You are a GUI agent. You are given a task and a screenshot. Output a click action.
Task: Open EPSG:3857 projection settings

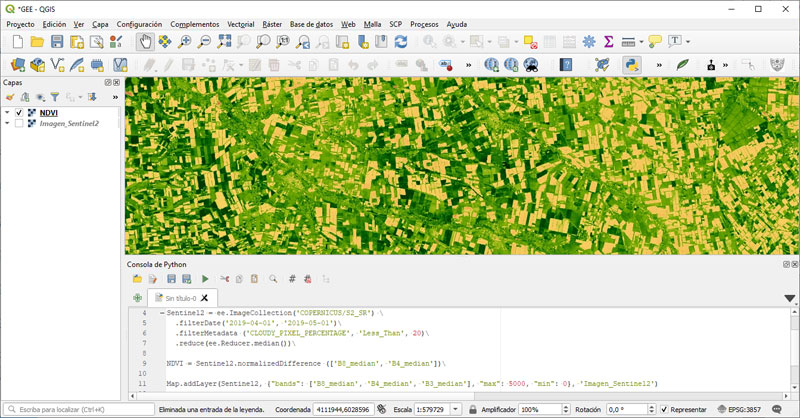click(x=739, y=409)
